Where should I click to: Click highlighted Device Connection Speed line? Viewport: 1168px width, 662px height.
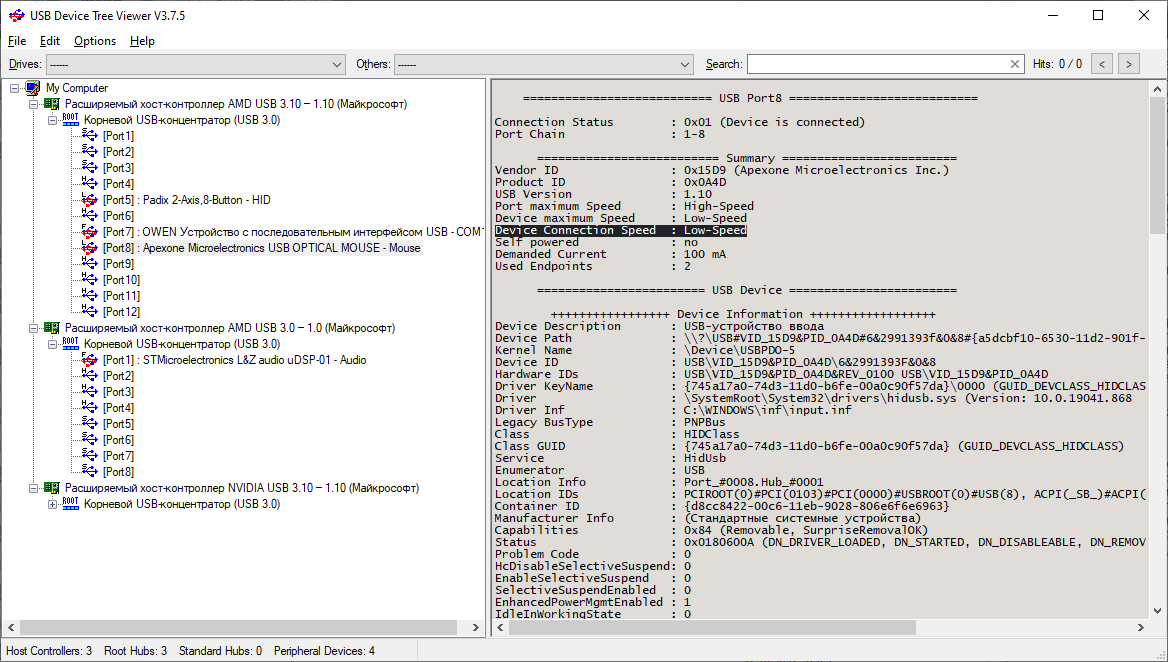(x=620, y=230)
